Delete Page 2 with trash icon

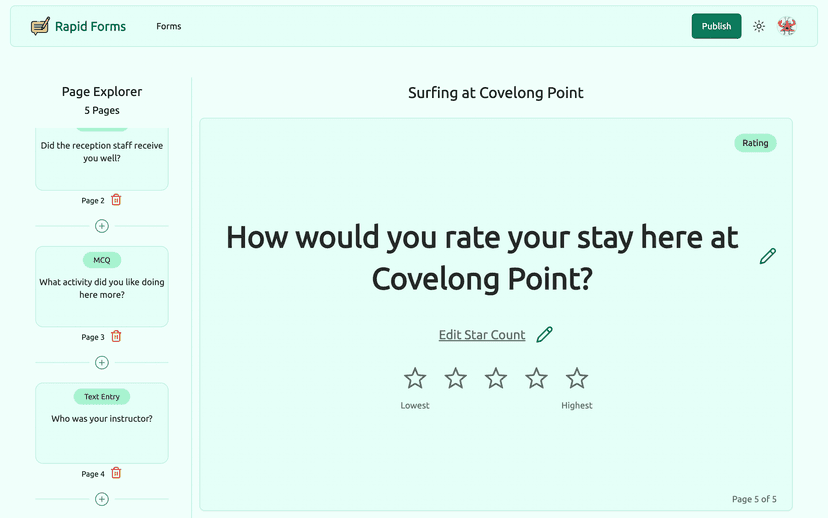116,200
